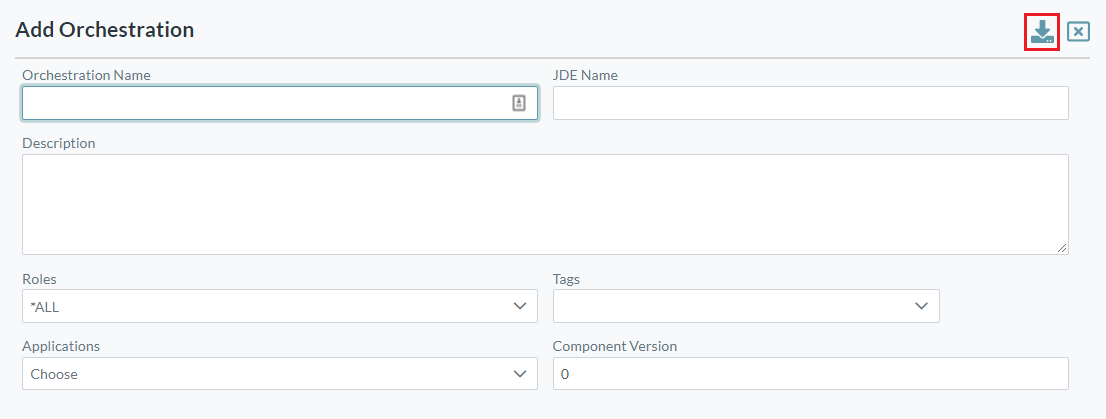Click the contact card icon in Orchestration Name

pos(519,103)
